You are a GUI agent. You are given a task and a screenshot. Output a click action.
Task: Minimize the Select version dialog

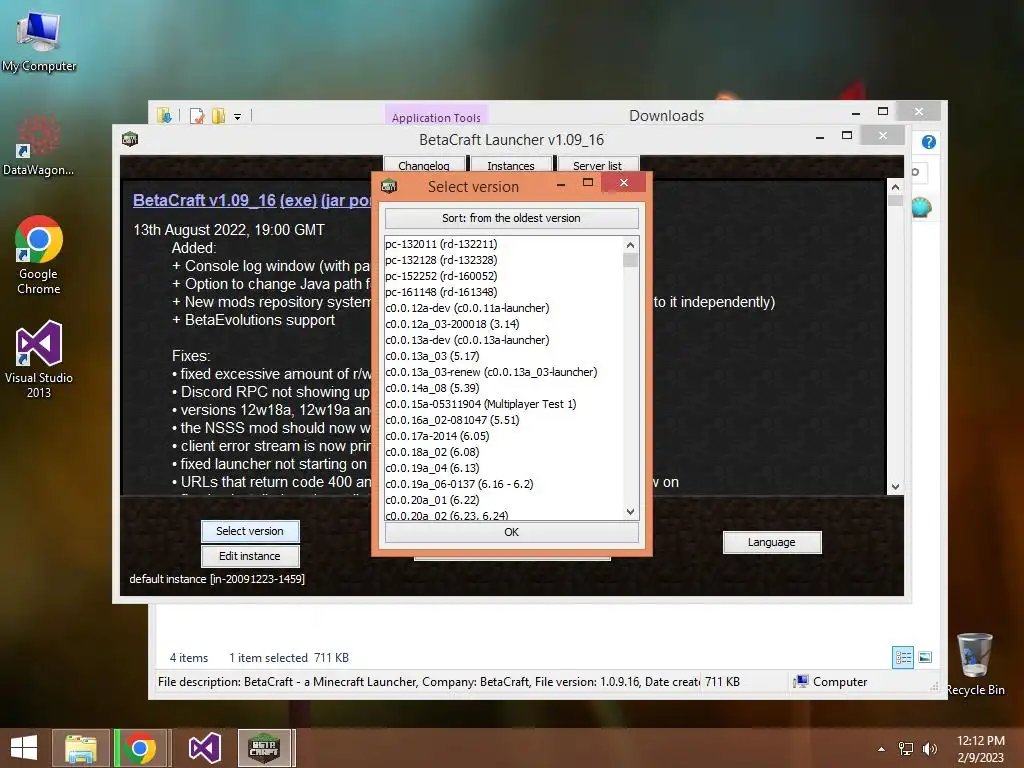[561, 185]
